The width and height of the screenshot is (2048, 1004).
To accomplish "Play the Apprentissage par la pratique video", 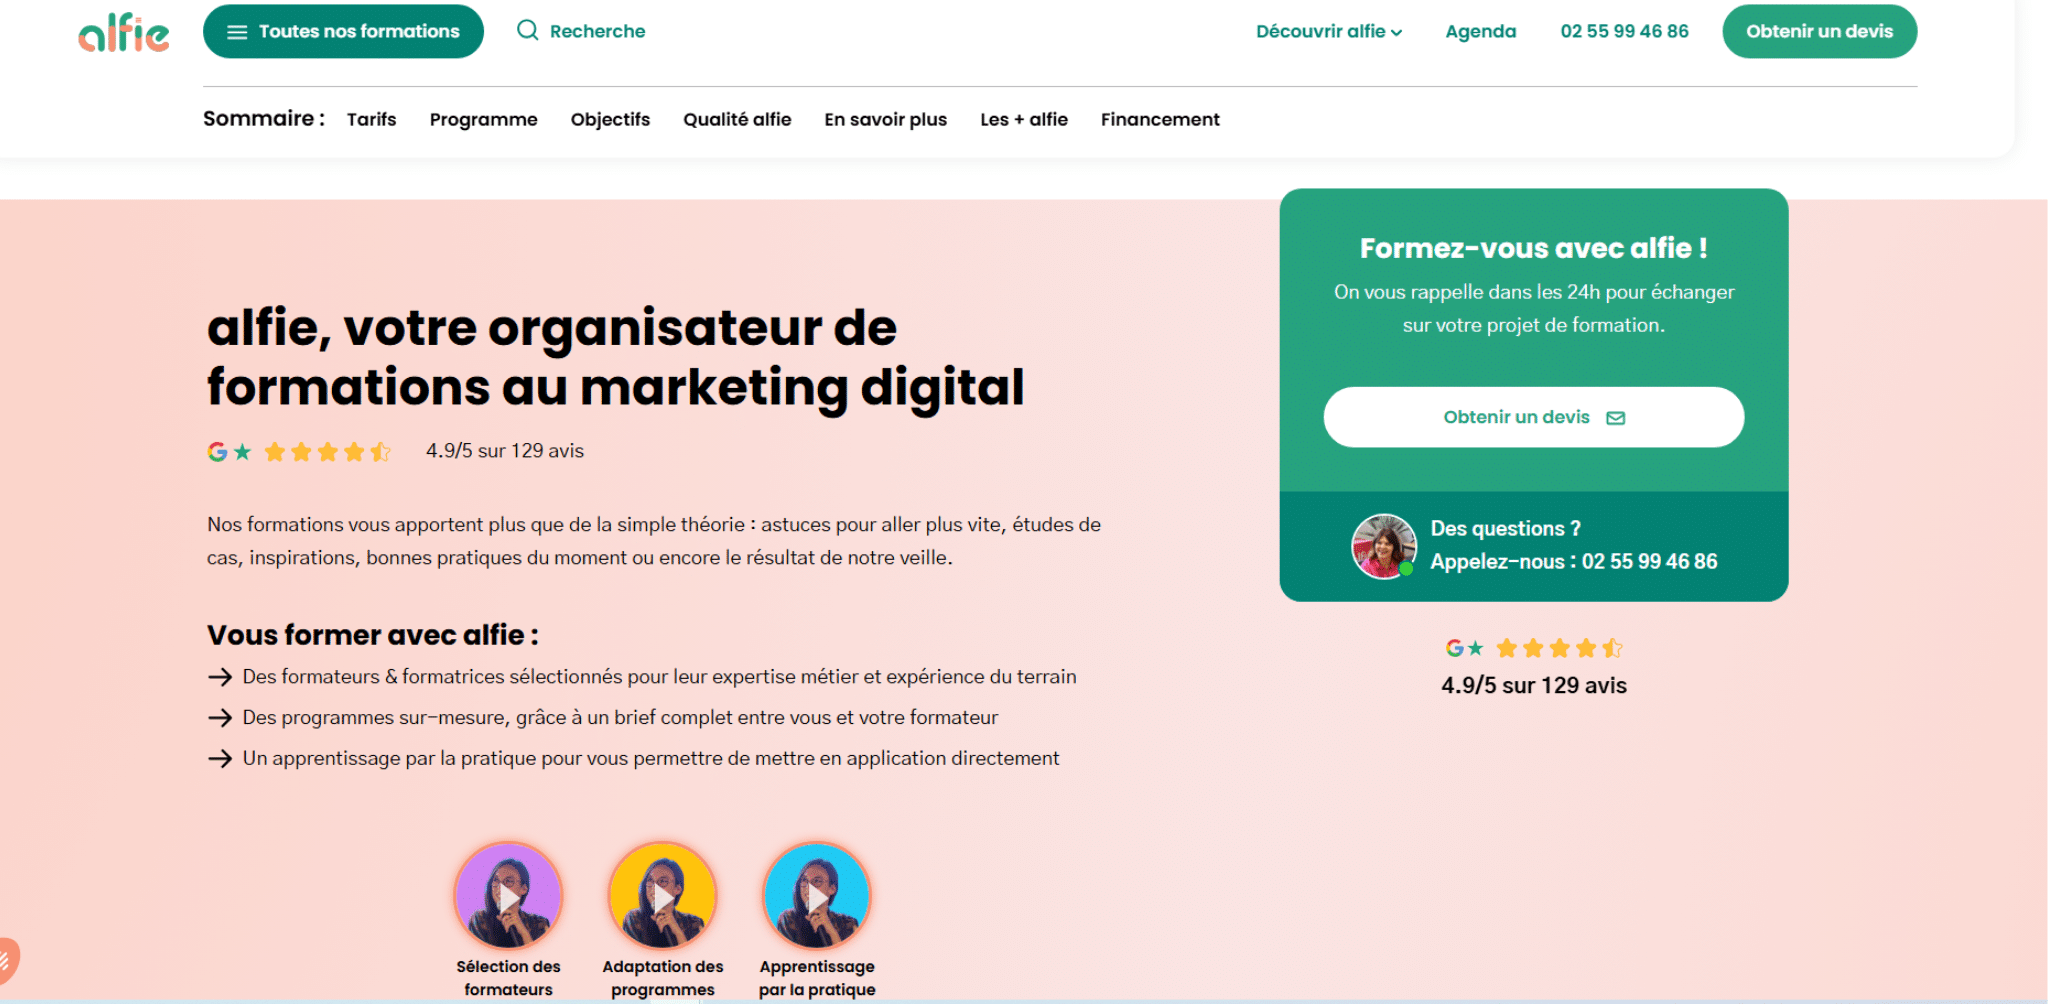I will click(x=817, y=896).
